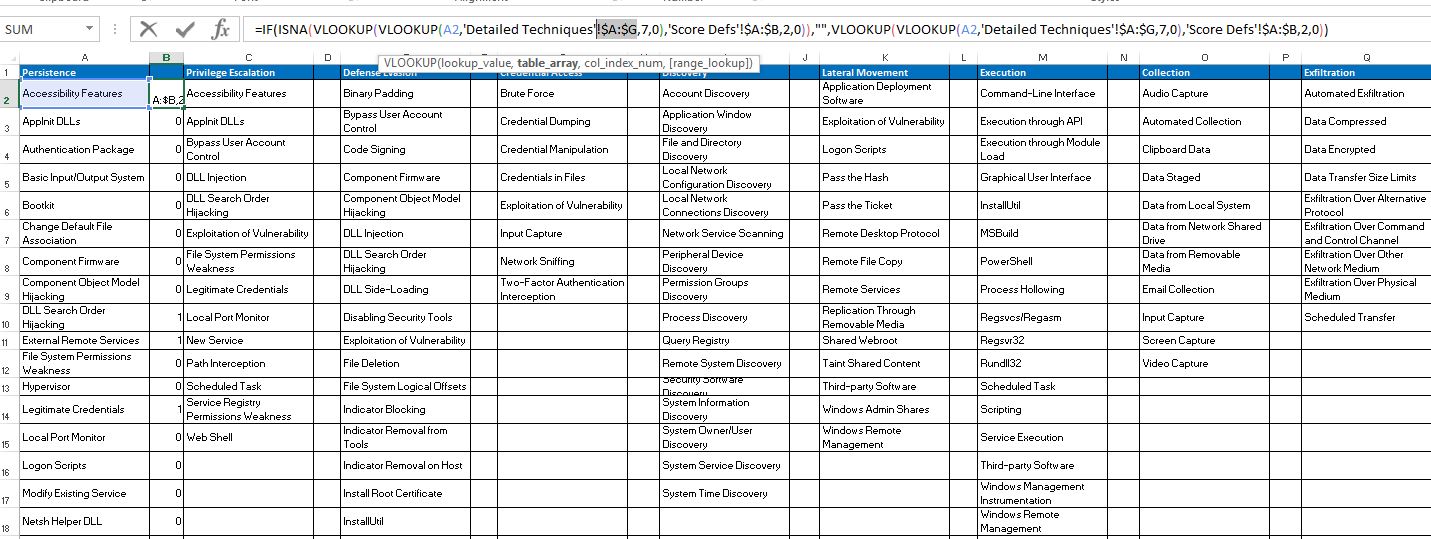
Task: Select the Accessibility Features cell in column A
Action: [x=84, y=93]
